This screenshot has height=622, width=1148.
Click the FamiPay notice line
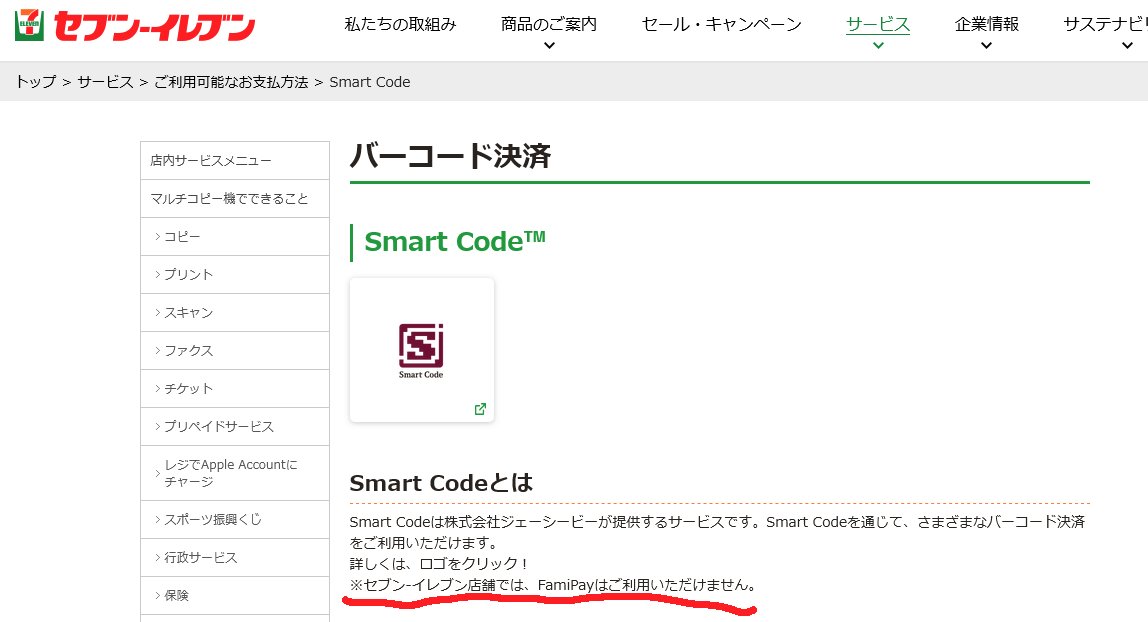click(x=554, y=585)
